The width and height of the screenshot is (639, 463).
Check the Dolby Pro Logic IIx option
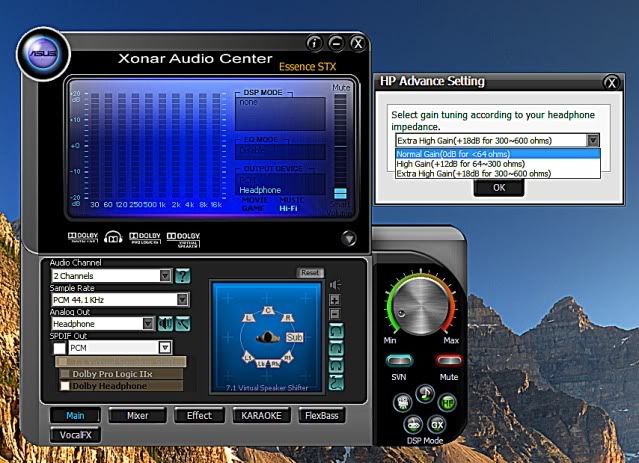point(65,374)
